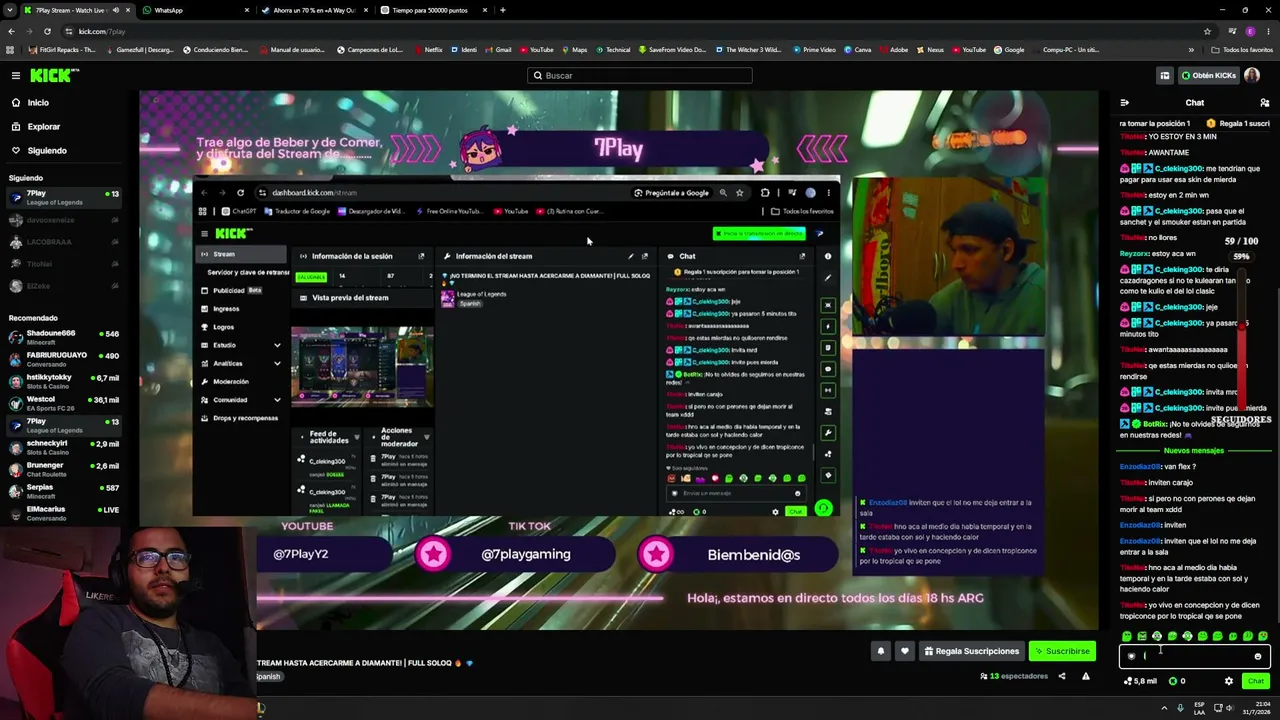Open the dashboard icon next to Obtén KICKs
1280x720 pixels.
pos(1164,75)
